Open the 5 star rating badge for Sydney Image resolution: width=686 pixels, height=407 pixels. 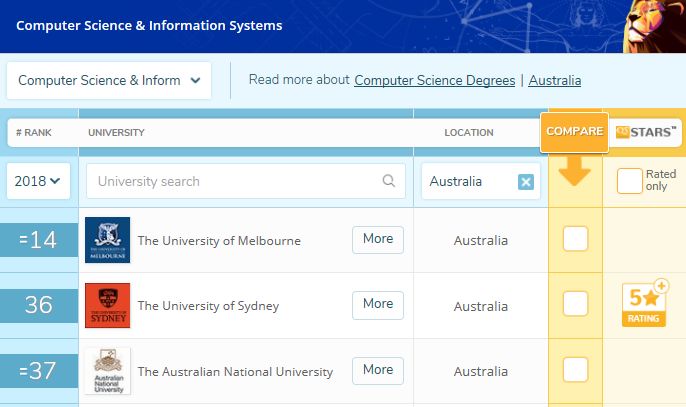pos(645,303)
